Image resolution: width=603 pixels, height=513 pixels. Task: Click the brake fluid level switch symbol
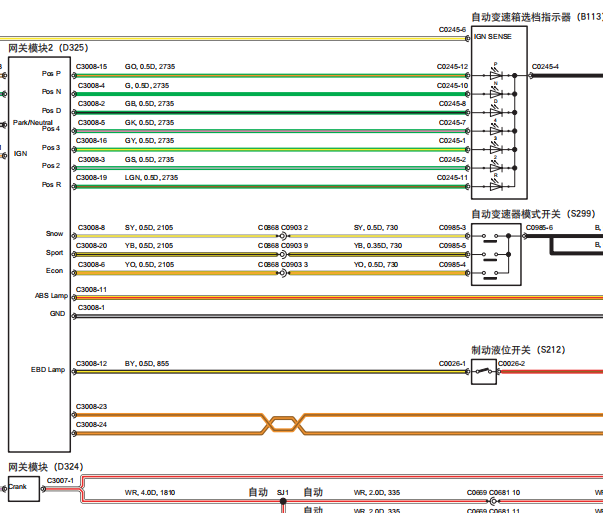tap(484, 371)
